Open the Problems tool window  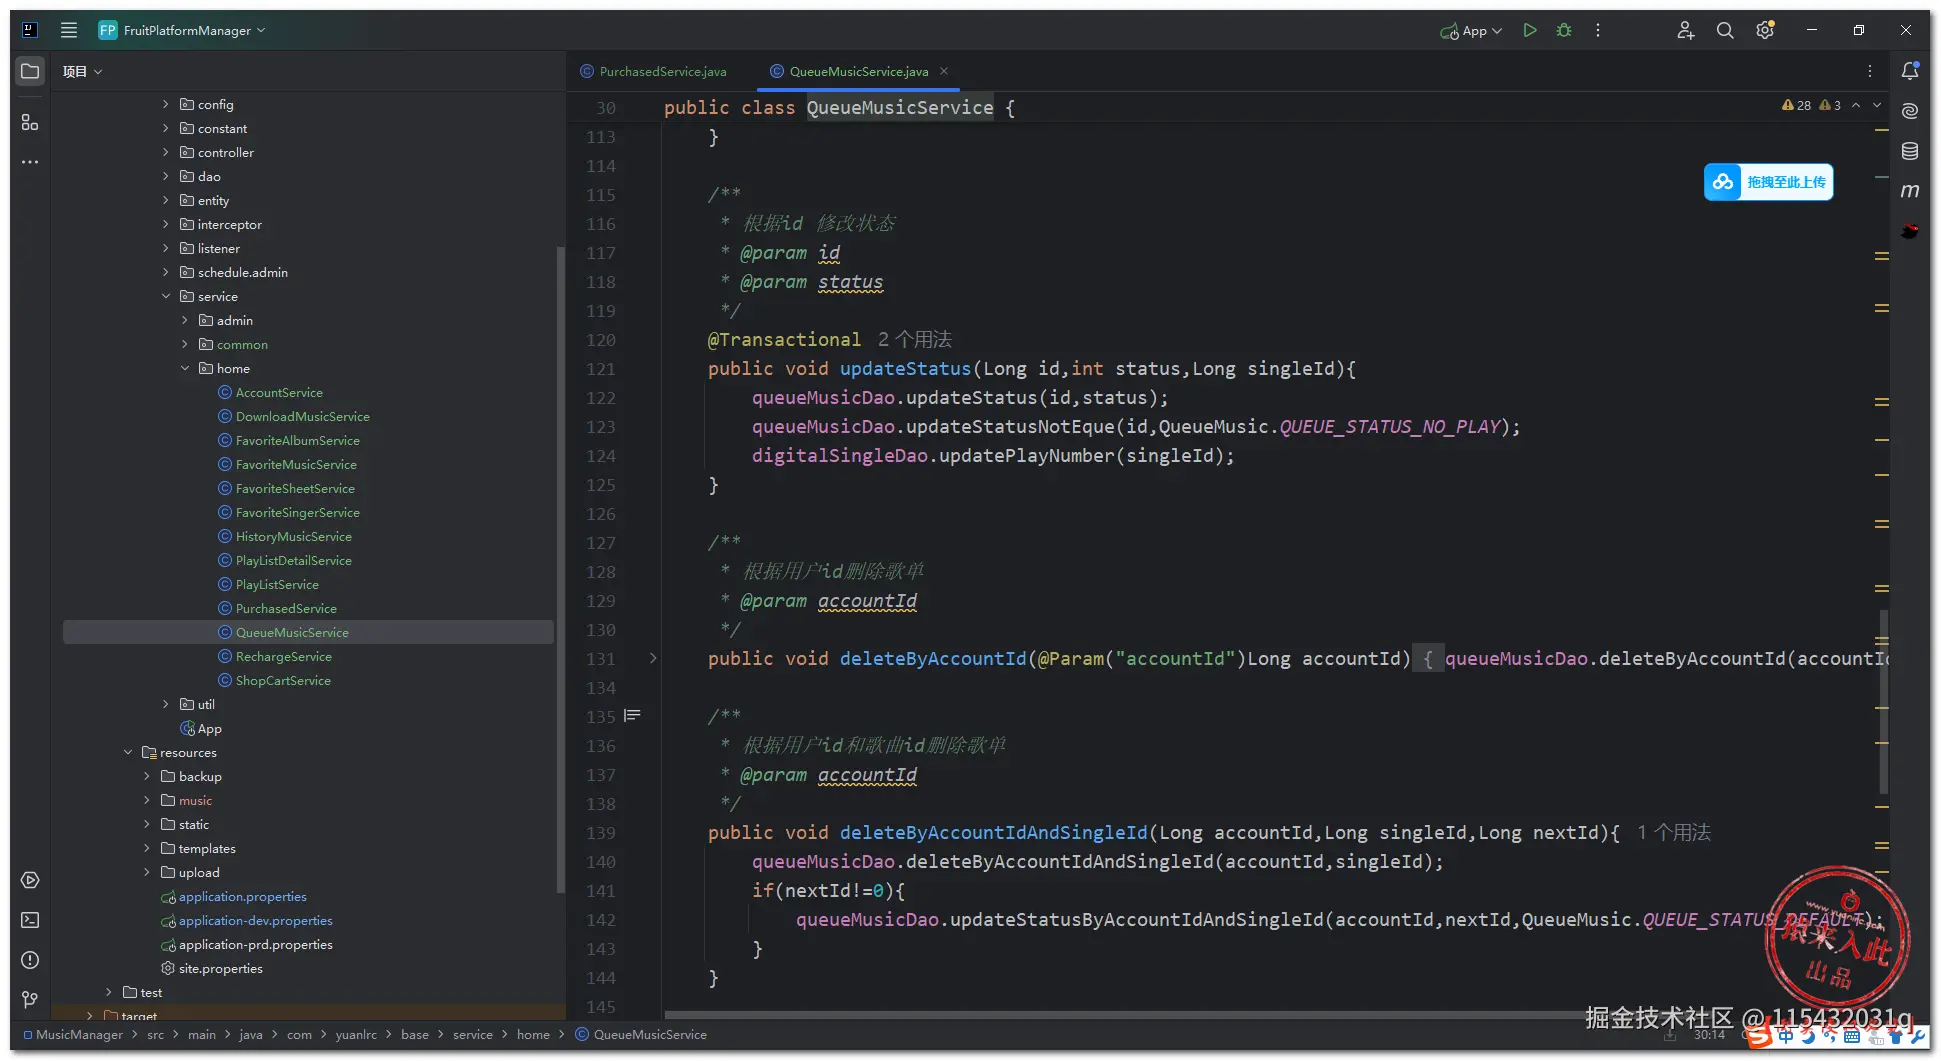pyautogui.click(x=30, y=960)
